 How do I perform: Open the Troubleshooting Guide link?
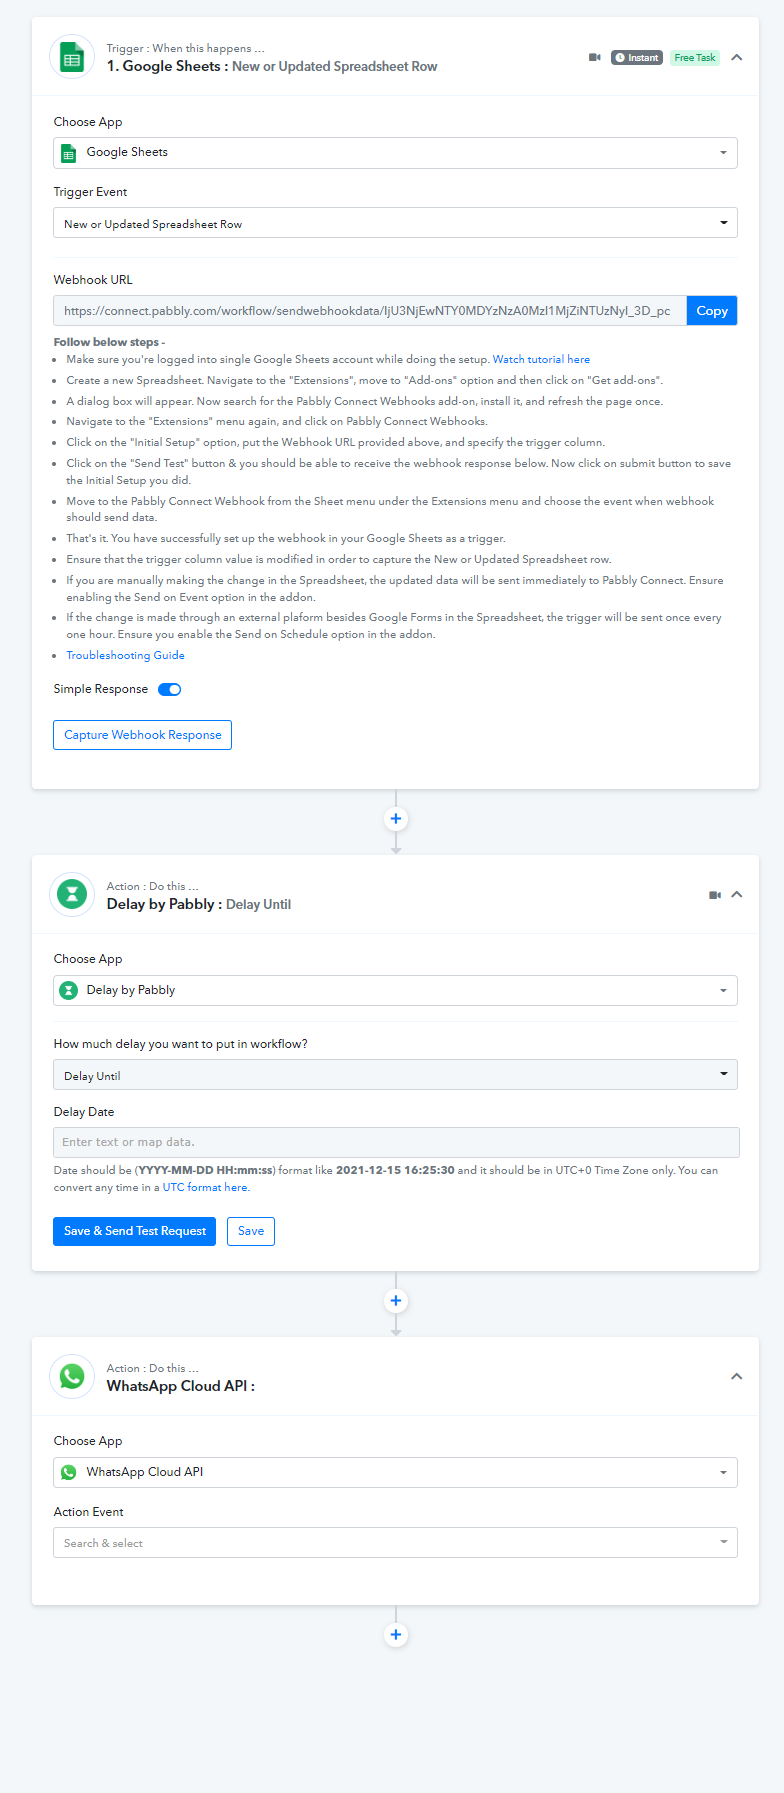tap(125, 655)
